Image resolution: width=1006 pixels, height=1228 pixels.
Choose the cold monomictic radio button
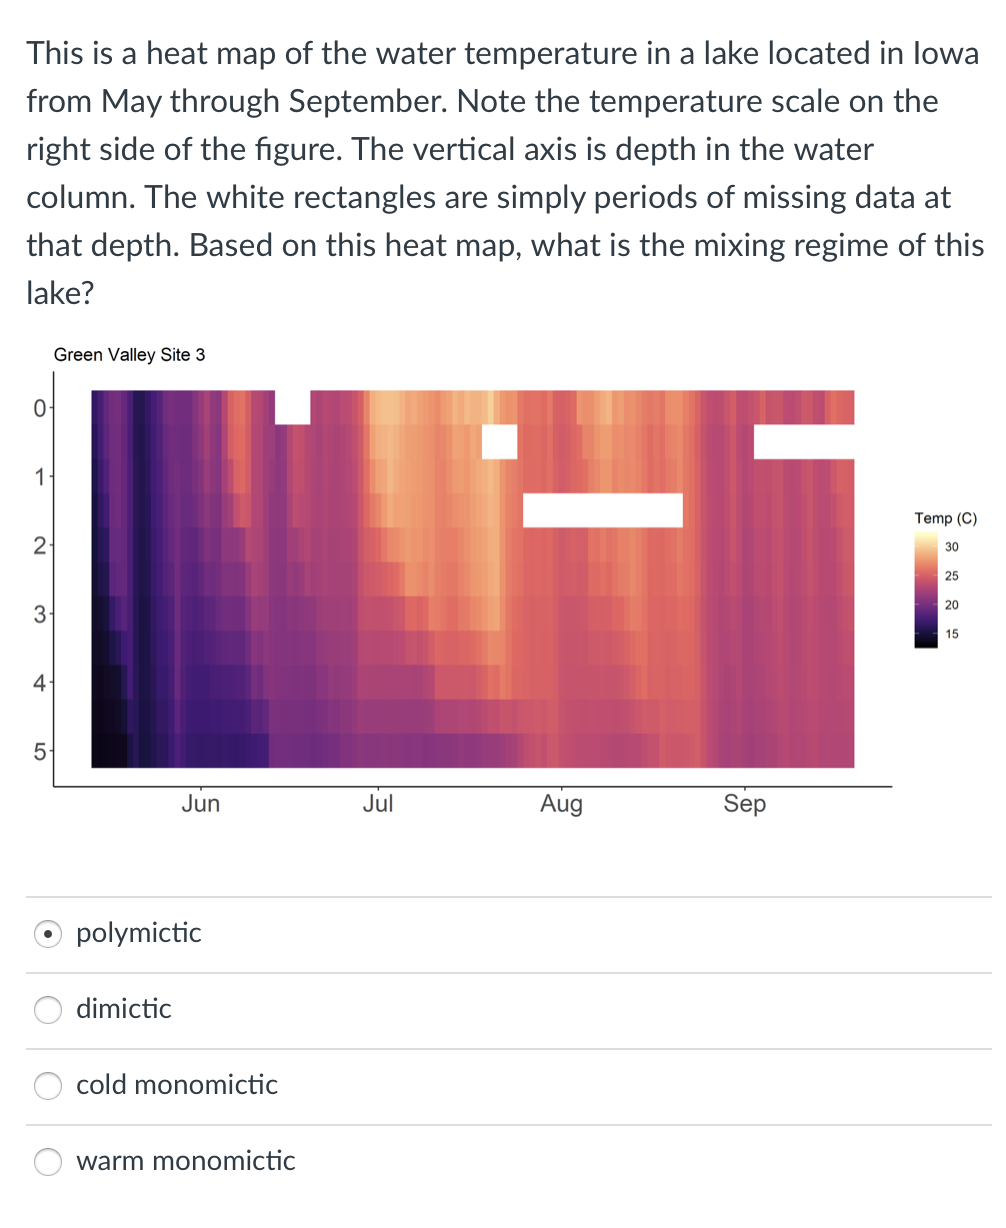47,1086
